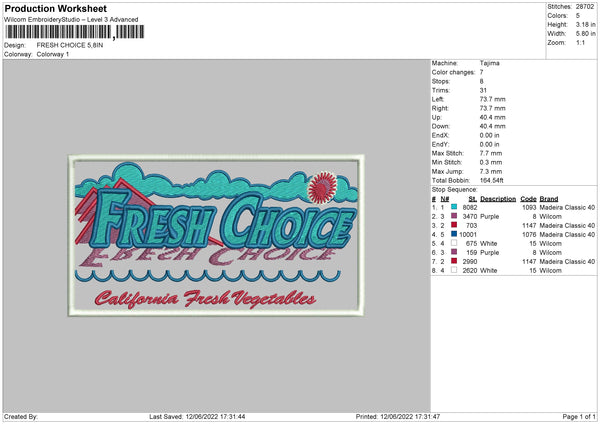Screen dimensions: 600x424
Task: Click 'Wilcom' brand in the 2620 row
Action: pos(551,271)
